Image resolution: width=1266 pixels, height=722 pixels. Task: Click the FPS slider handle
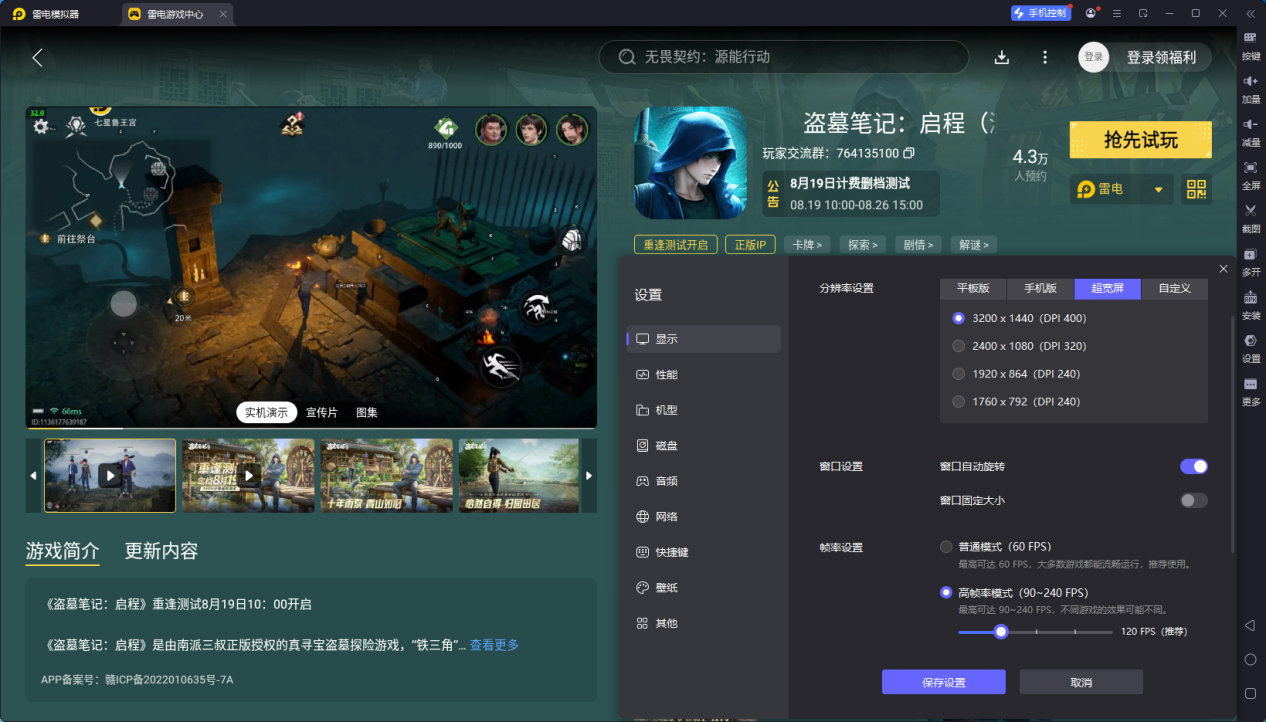click(1000, 632)
